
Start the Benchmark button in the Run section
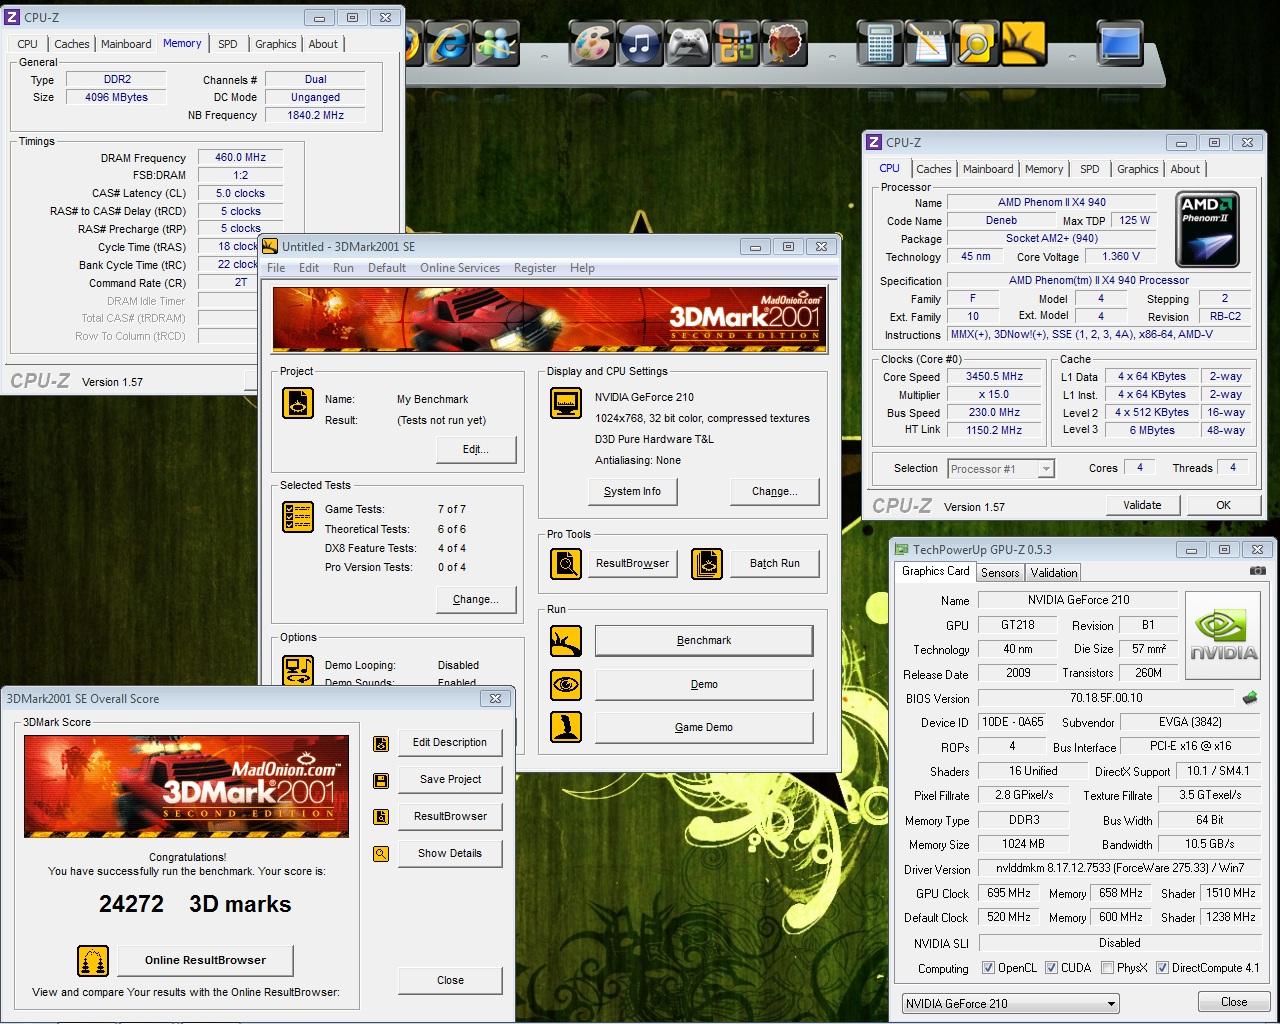[x=704, y=640]
